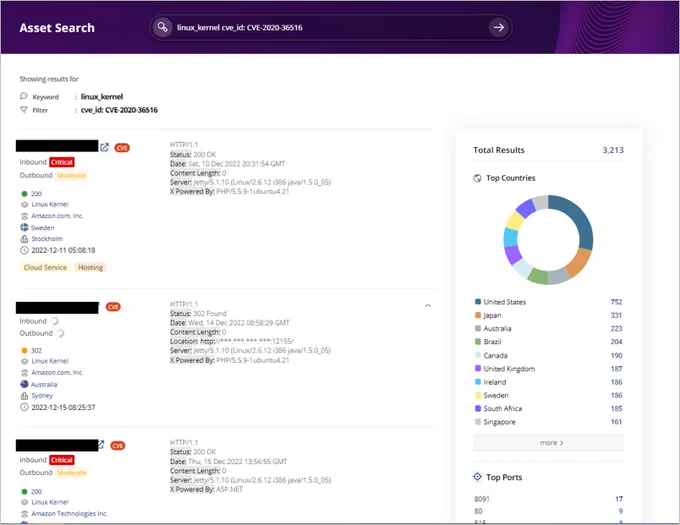Click green status dot in first result
The width and height of the screenshot is (680, 525).
click(24, 194)
